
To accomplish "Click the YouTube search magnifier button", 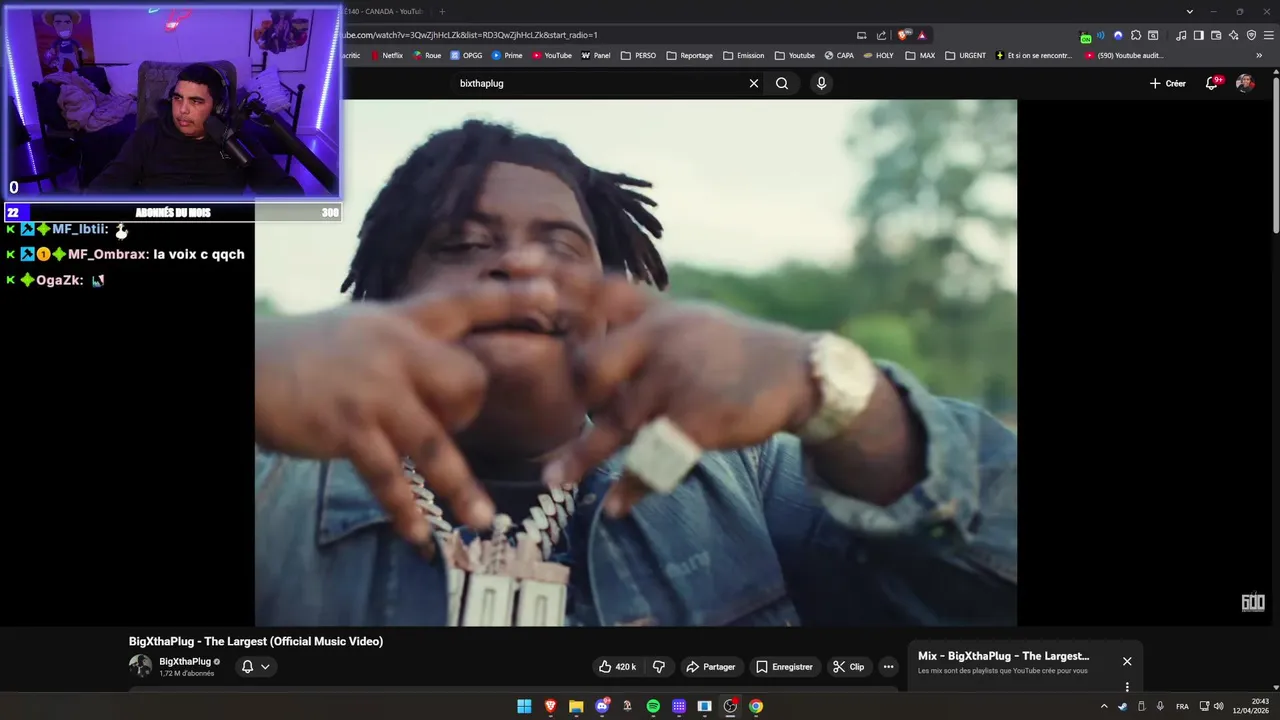I will pyautogui.click(x=782, y=83).
